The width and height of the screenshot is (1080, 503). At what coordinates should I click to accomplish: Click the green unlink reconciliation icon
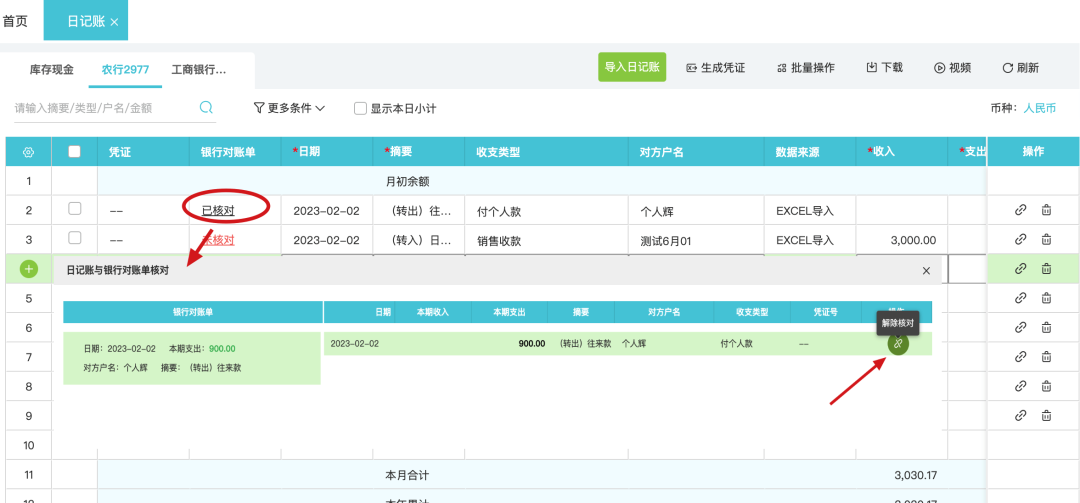click(x=898, y=344)
